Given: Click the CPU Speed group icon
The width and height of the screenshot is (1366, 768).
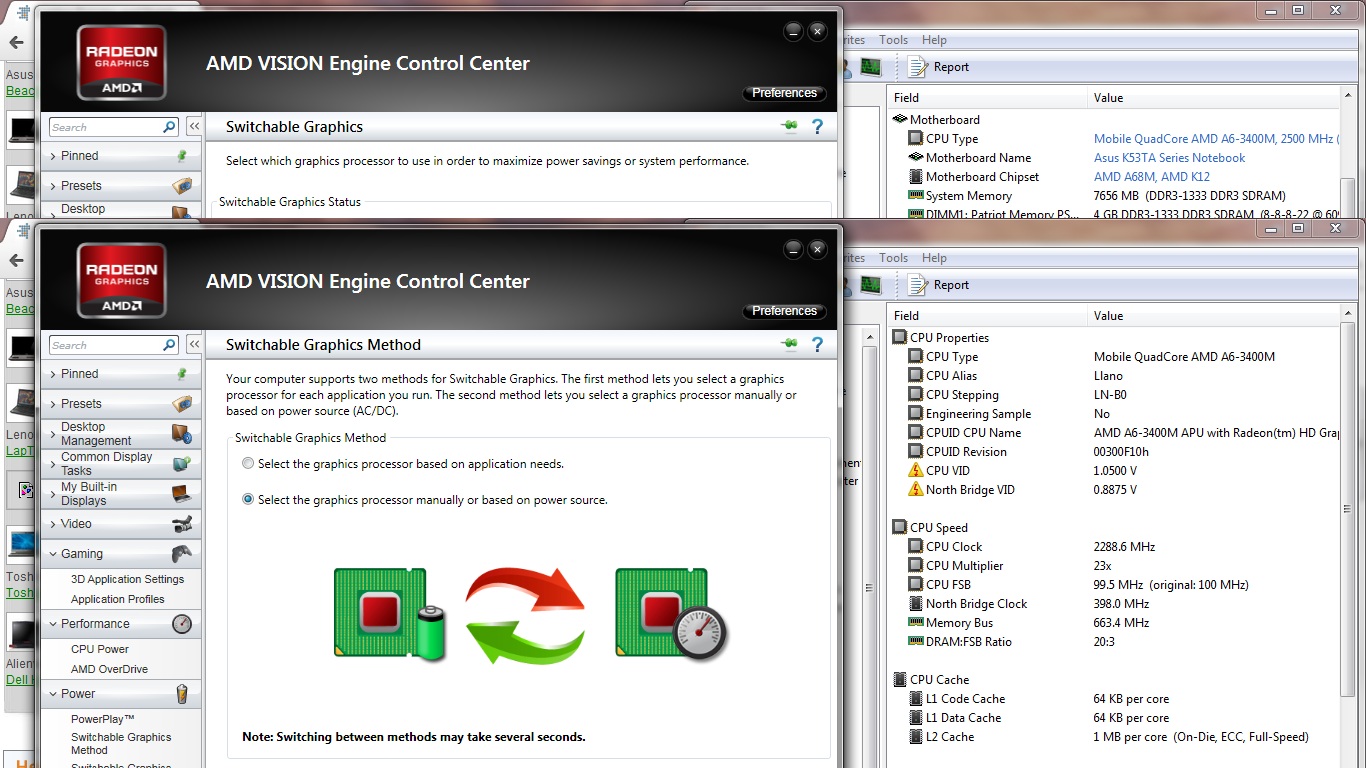Looking at the screenshot, I should pos(900,527).
